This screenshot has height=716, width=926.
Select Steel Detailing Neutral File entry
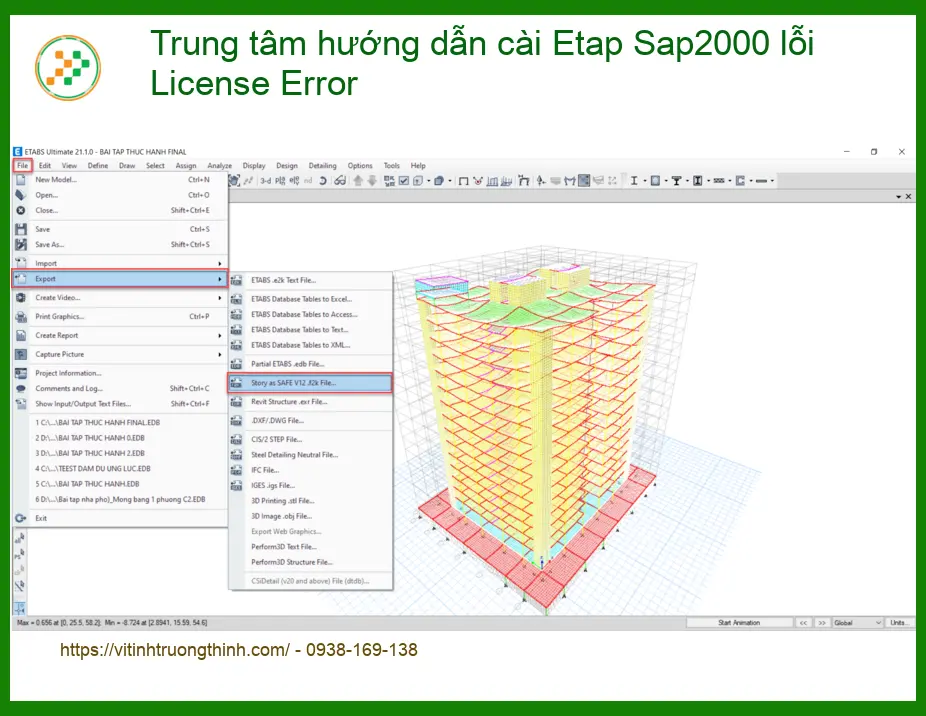click(310, 455)
